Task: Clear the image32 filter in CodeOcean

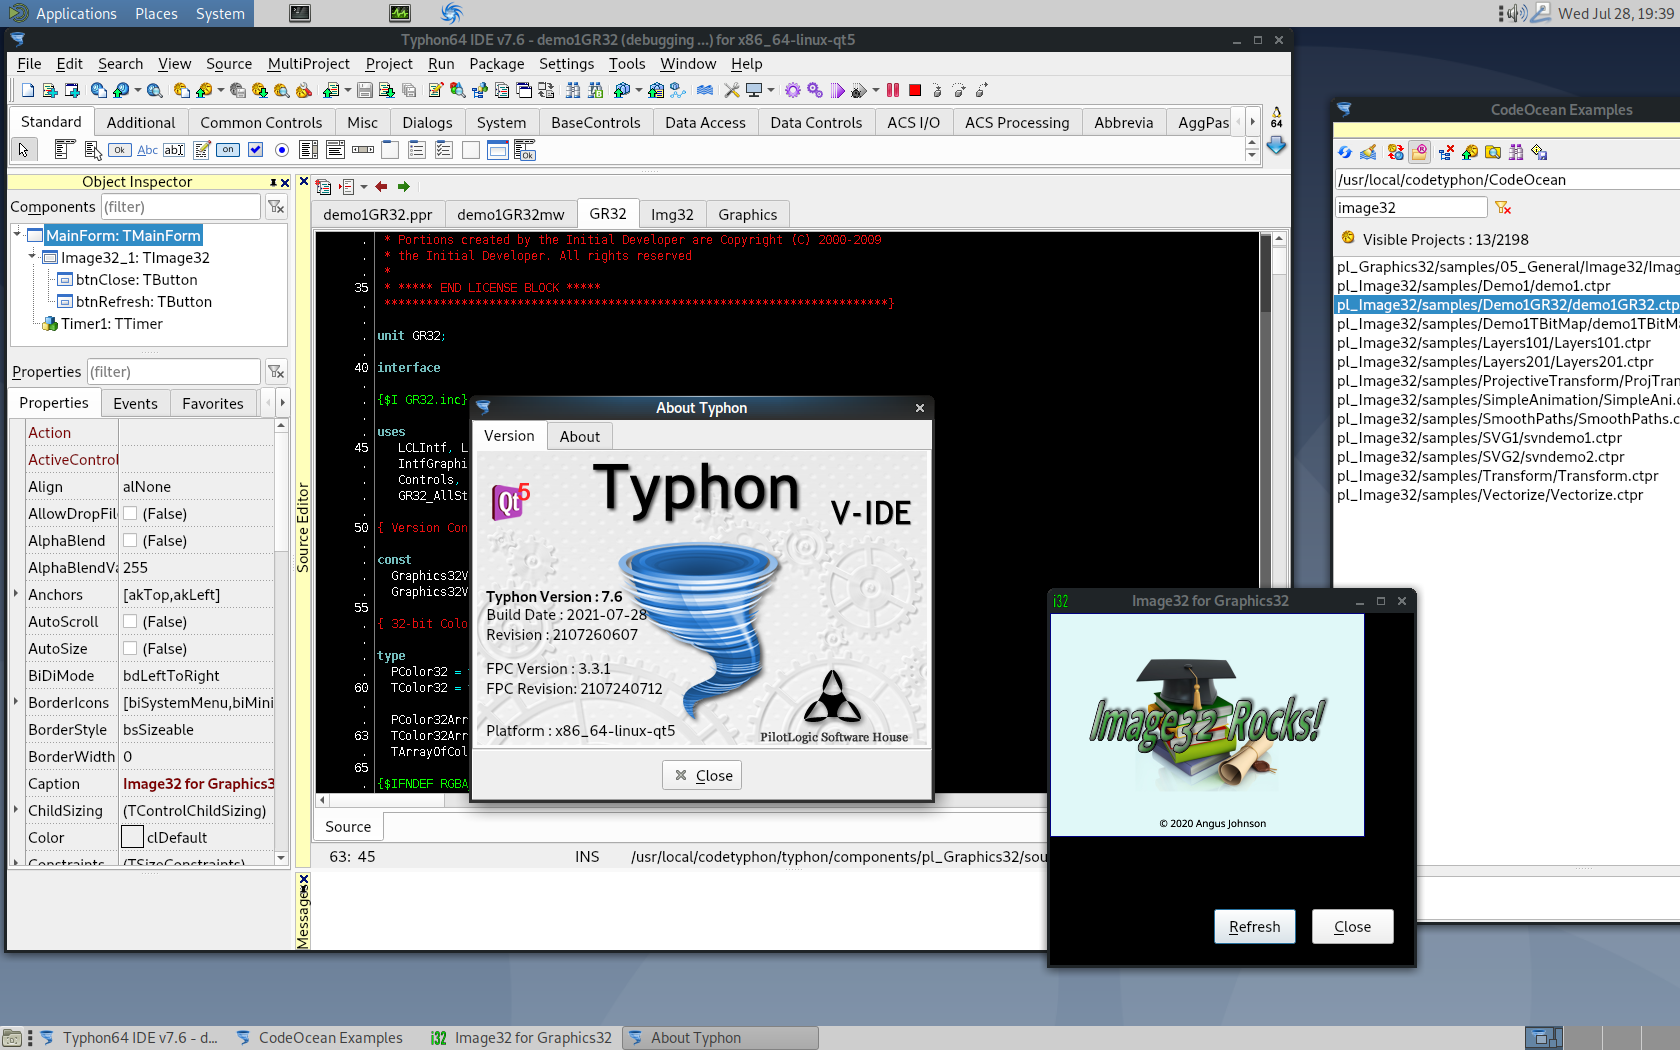Action: [x=1503, y=208]
